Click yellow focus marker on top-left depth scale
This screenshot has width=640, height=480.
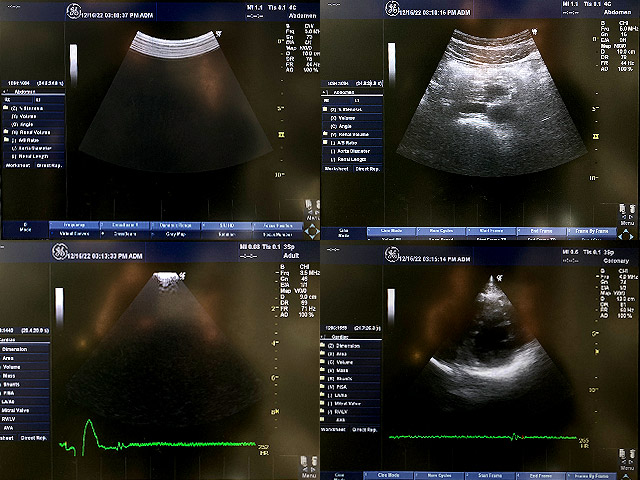click(x=281, y=135)
